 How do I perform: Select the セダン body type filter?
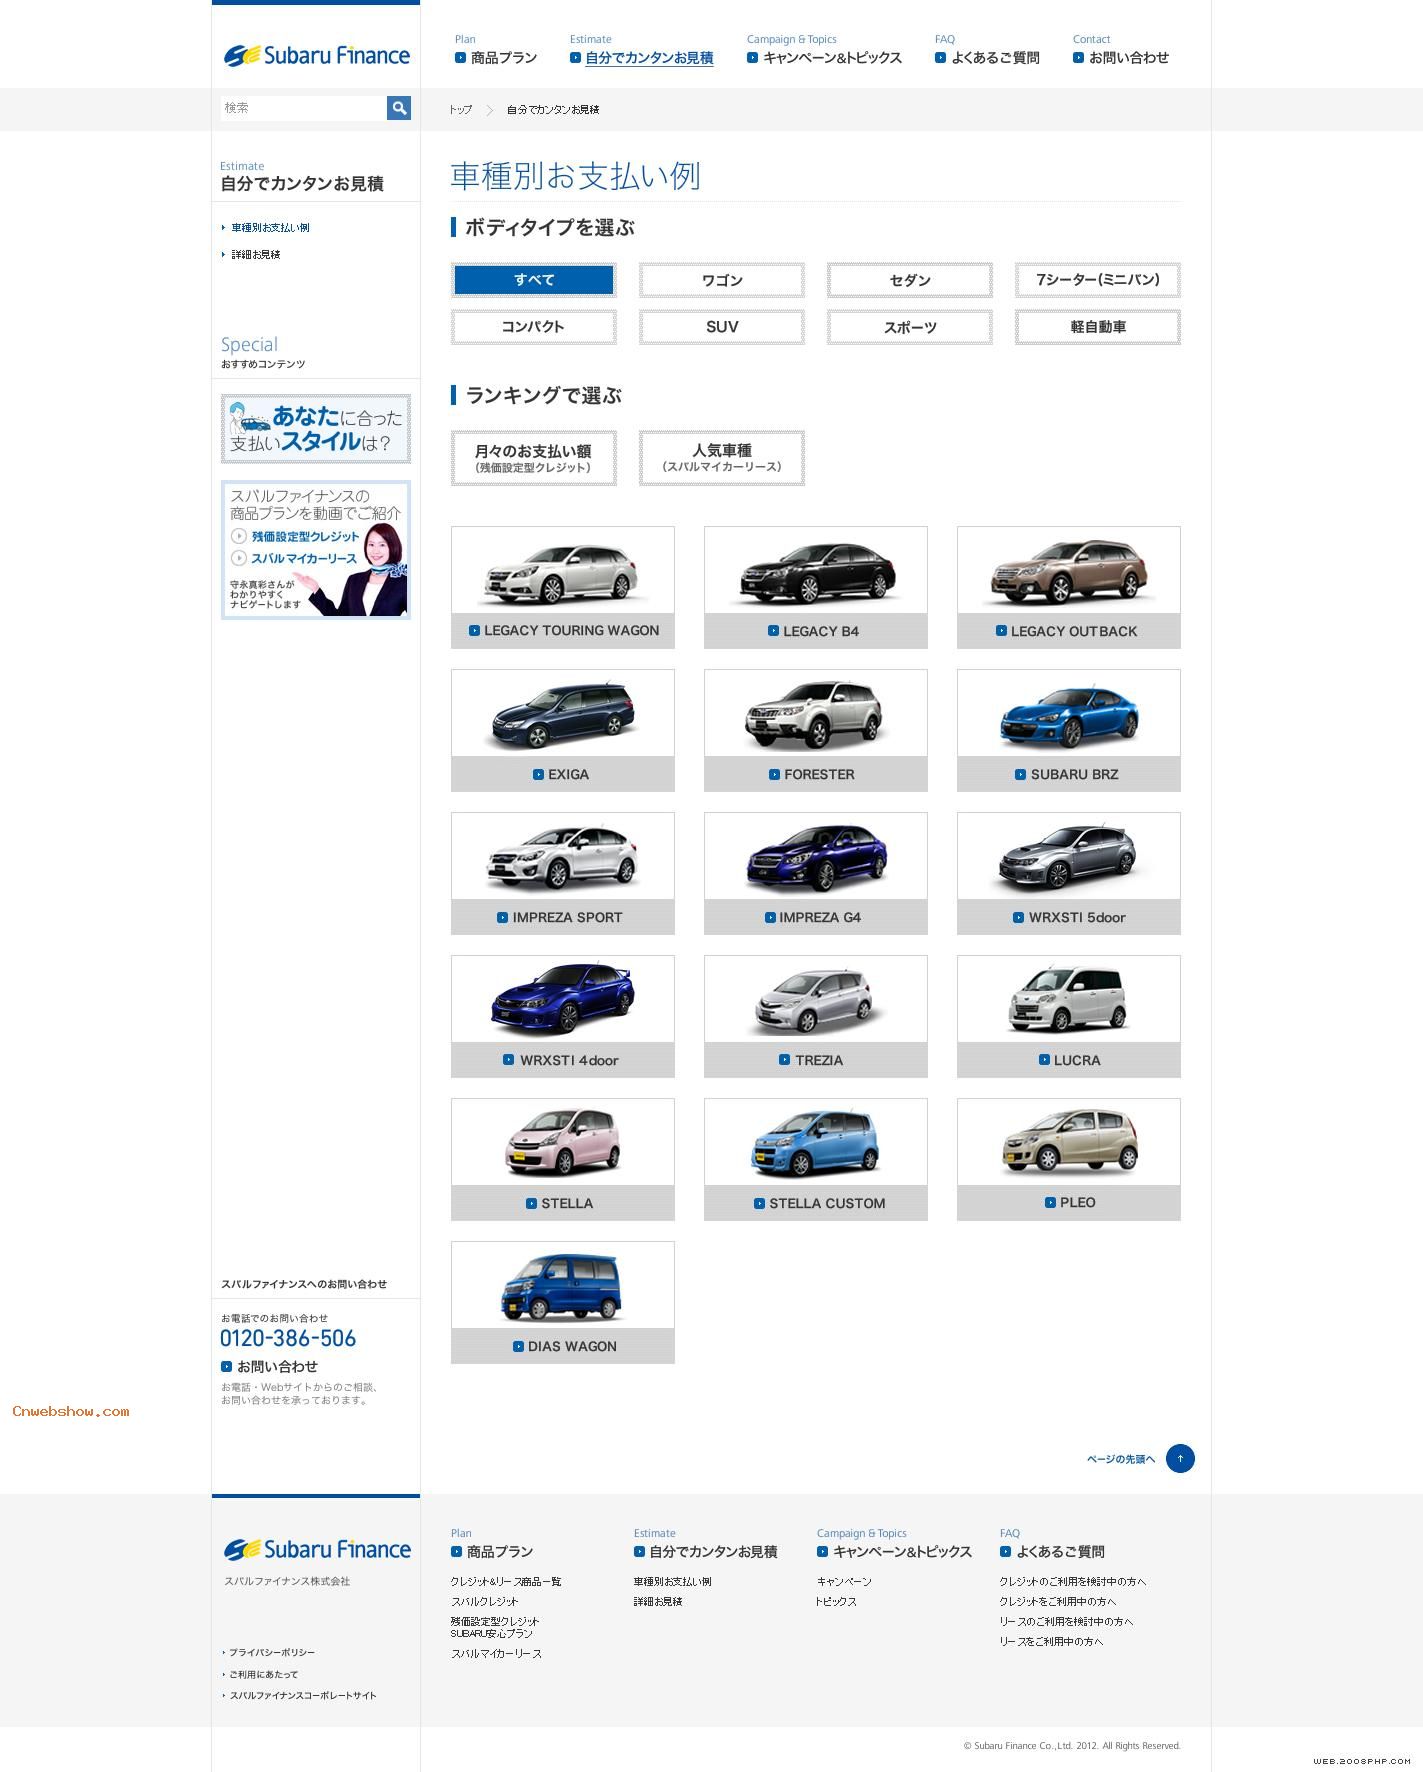point(910,280)
